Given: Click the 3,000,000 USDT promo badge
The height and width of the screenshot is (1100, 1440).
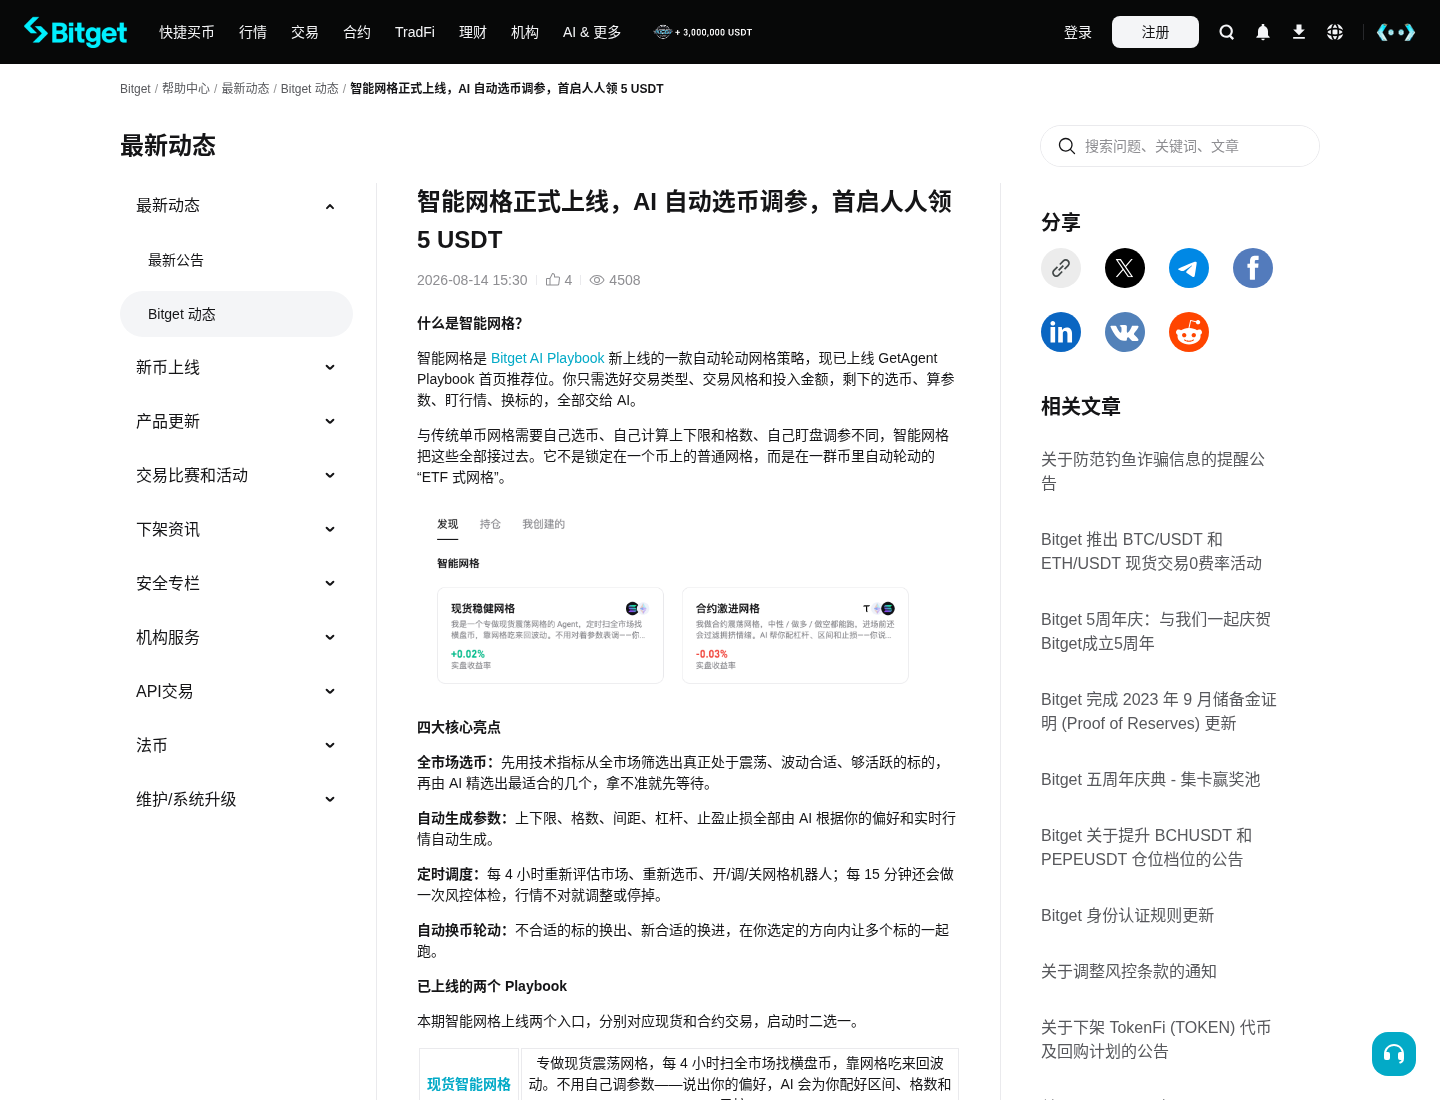Looking at the screenshot, I should point(702,32).
